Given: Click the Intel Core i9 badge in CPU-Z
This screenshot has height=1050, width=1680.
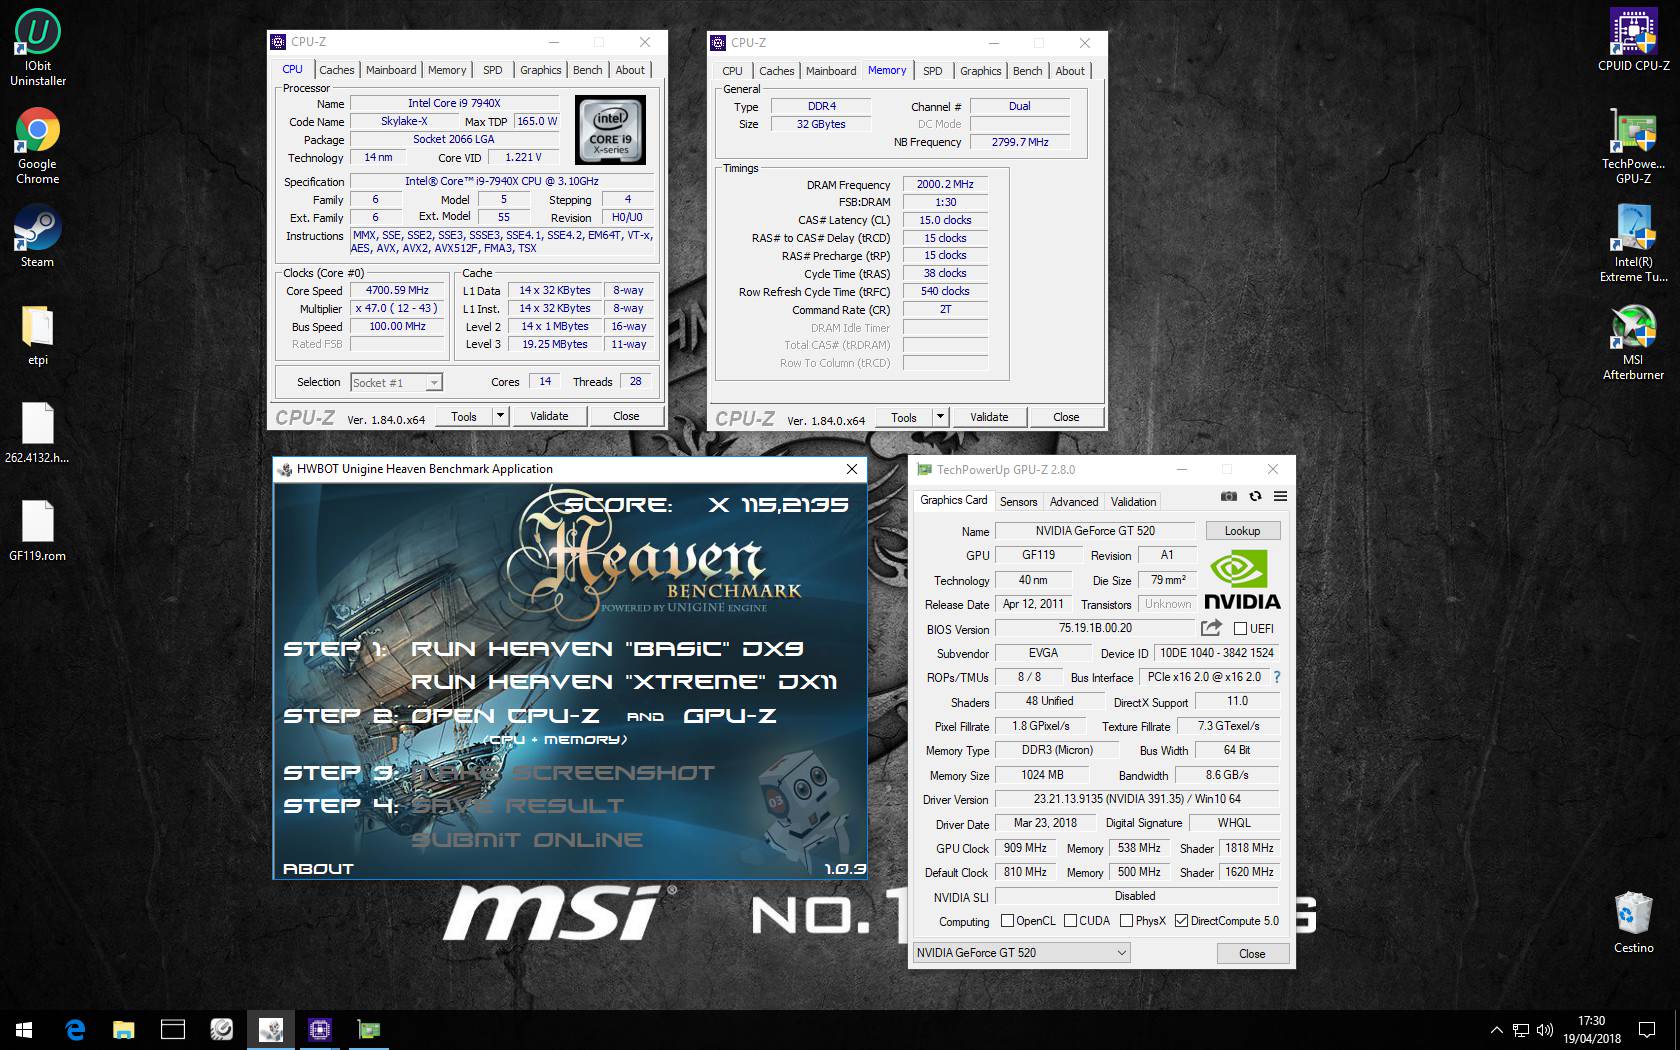Looking at the screenshot, I should coord(610,130).
